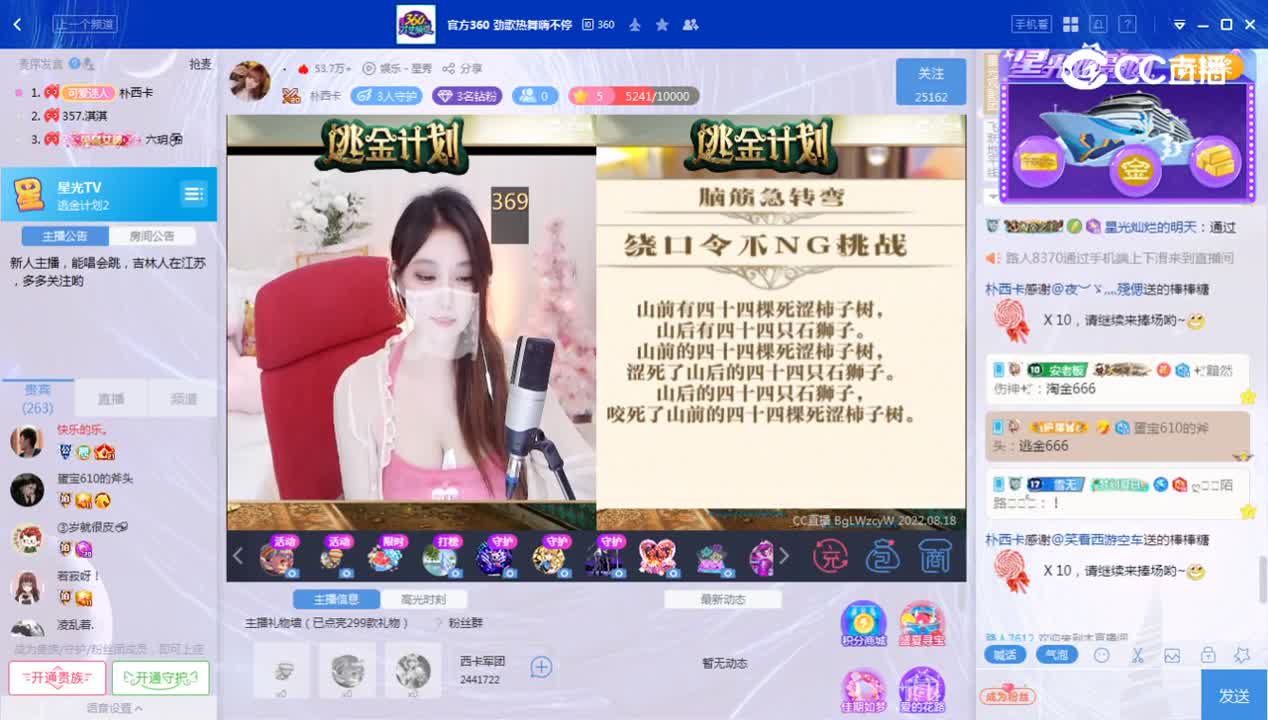
Task: Click the 发送 send button
Action: (x=1234, y=695)
